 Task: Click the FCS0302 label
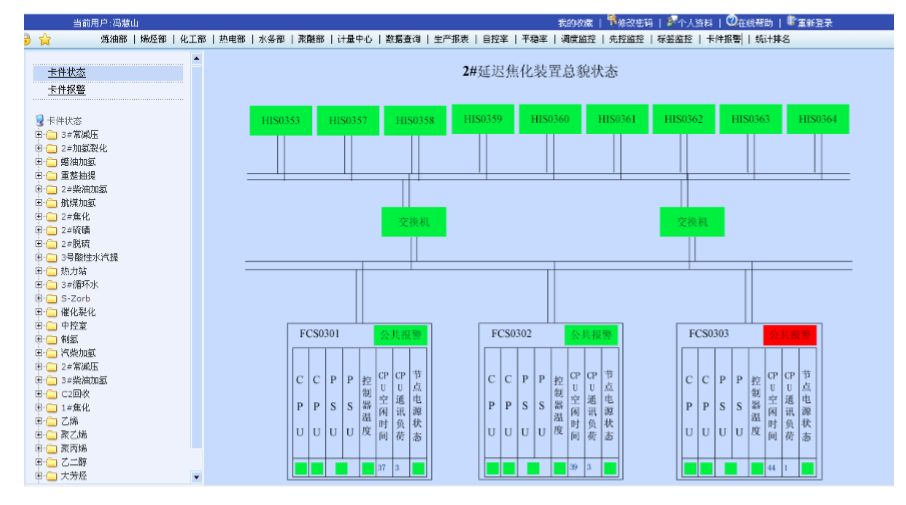point(511,334)
